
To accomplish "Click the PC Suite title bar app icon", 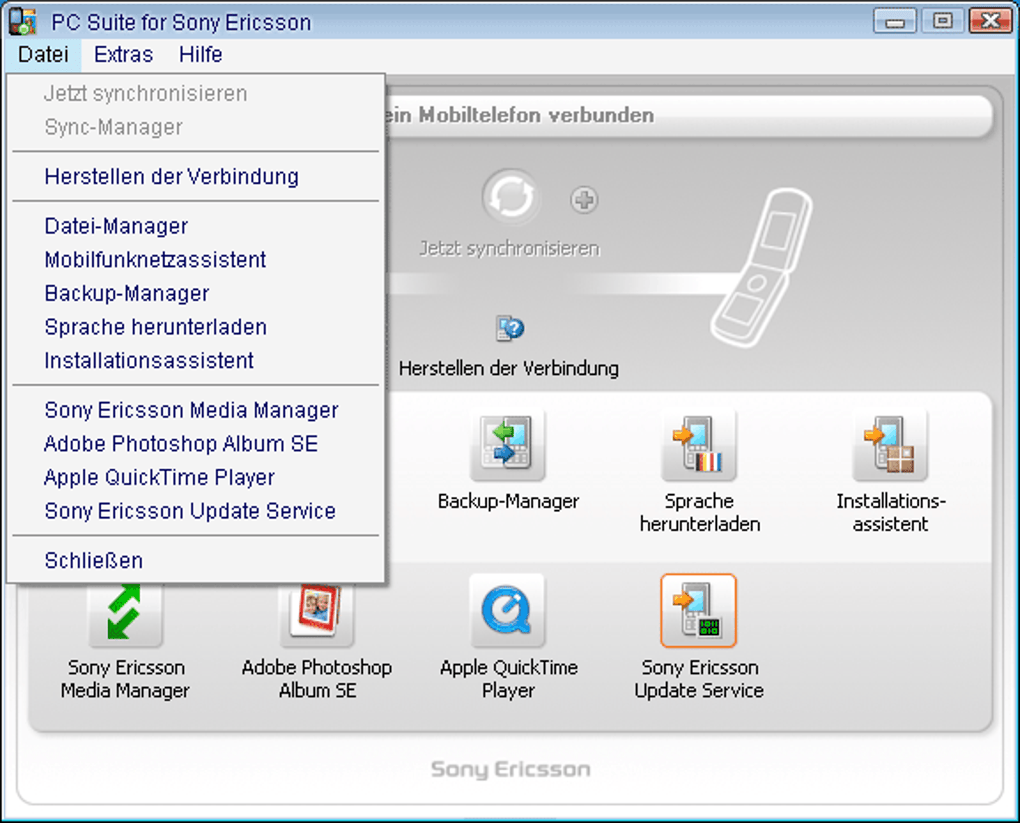I will [x=23, y=21].
